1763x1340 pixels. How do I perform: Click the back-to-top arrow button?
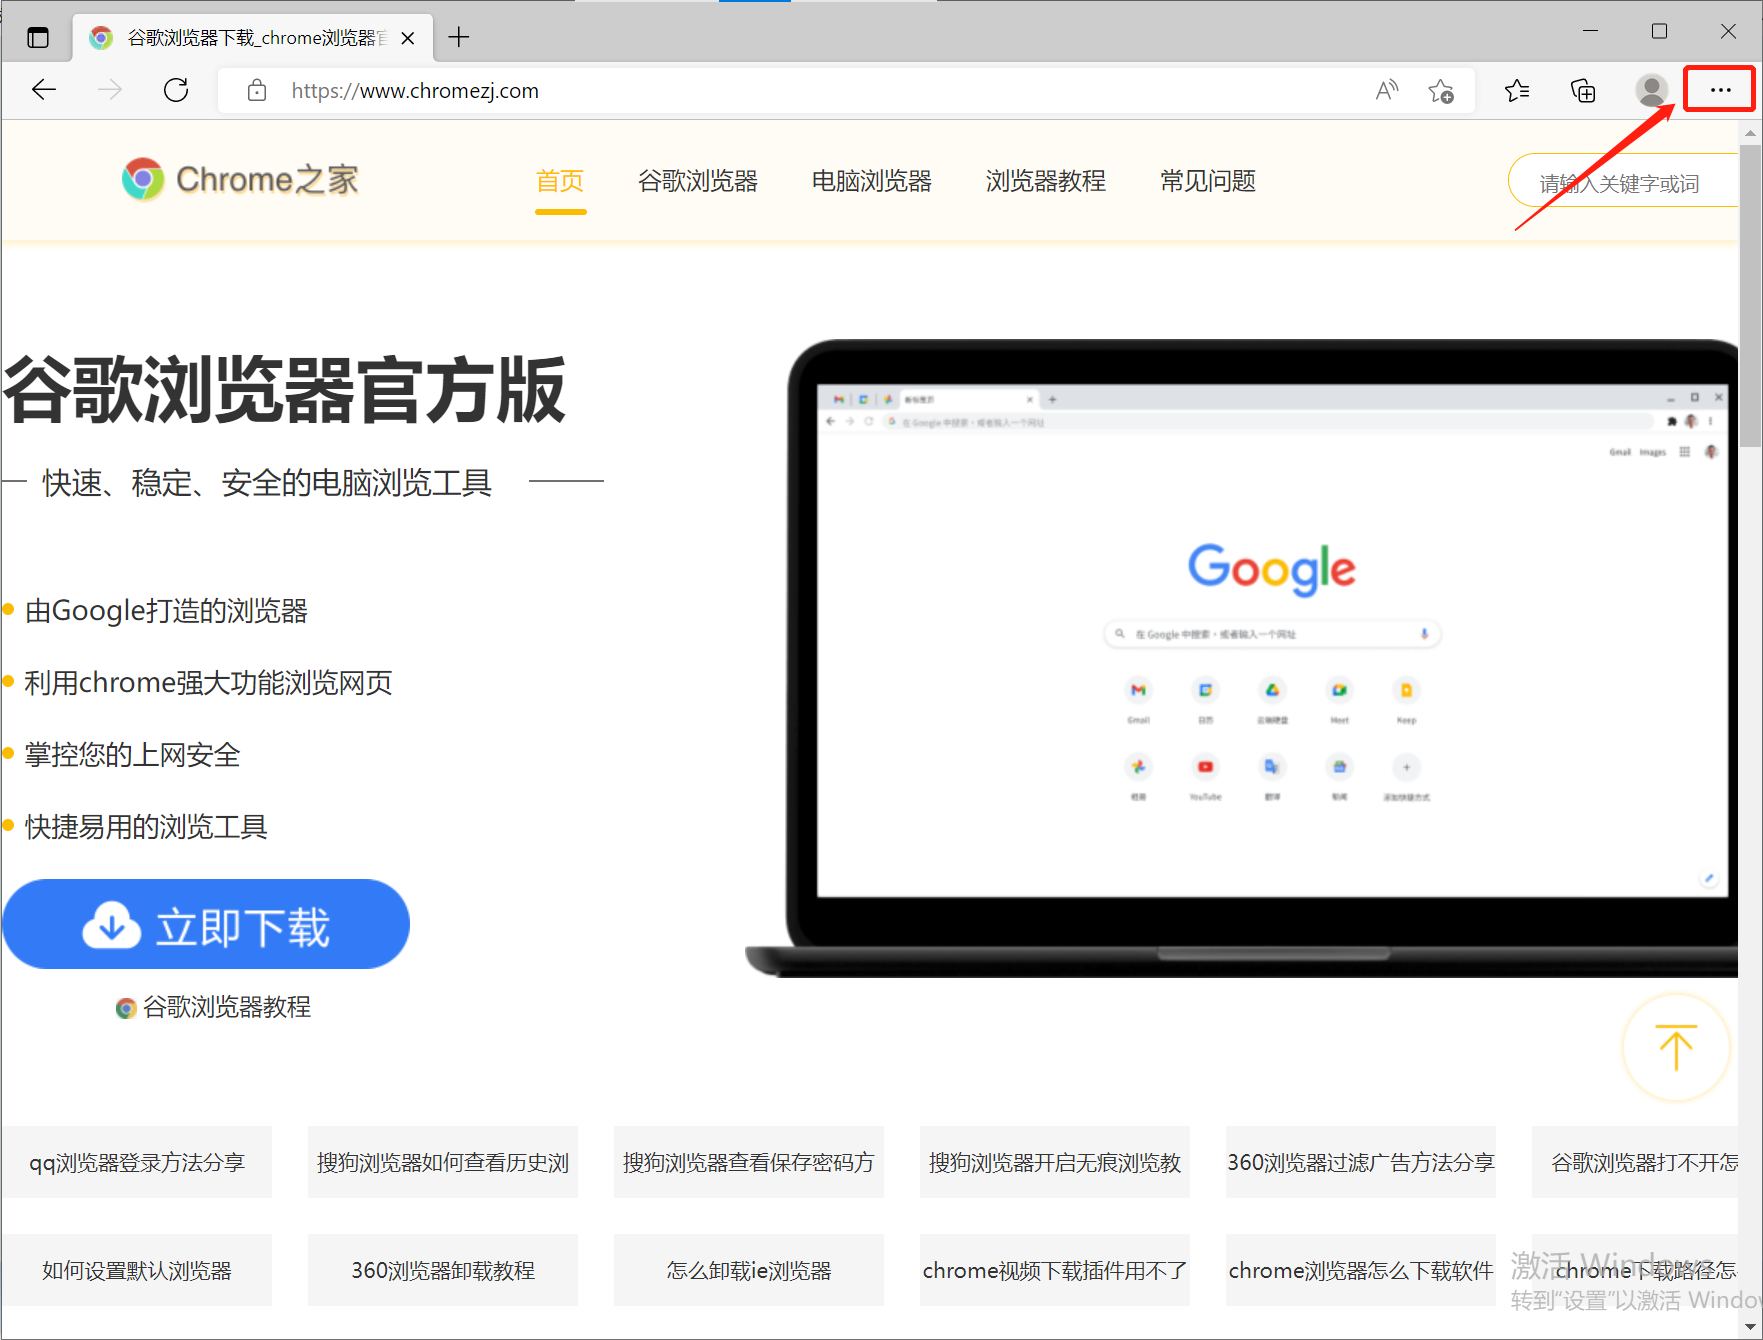point(1676,1047)
